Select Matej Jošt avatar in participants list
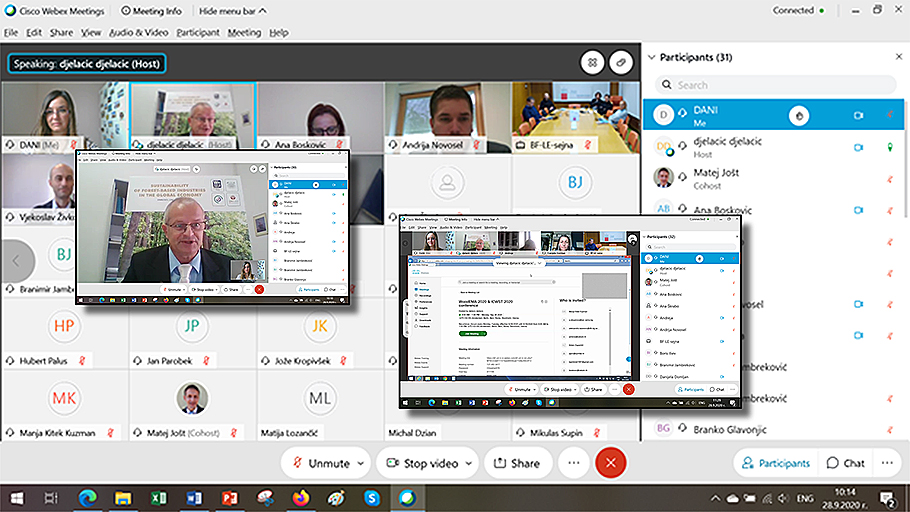Image resolution: width=910 pixels, height=512 pixels. point(663,178)
